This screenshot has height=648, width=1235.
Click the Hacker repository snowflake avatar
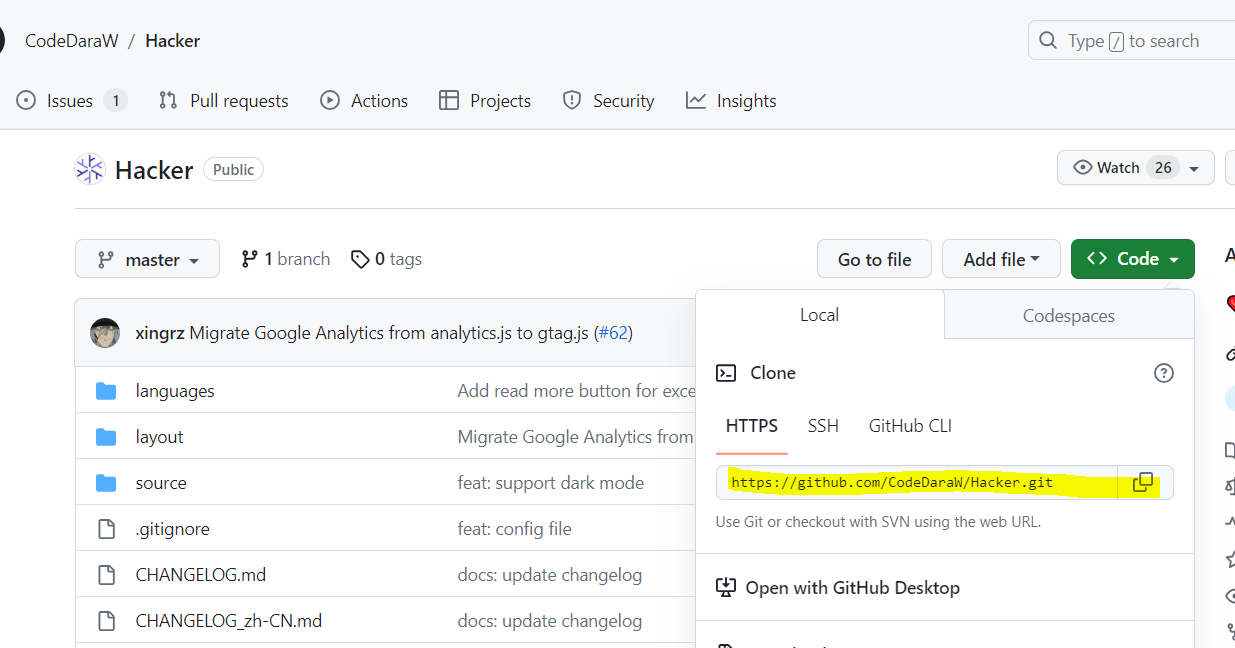coord(90,170)
